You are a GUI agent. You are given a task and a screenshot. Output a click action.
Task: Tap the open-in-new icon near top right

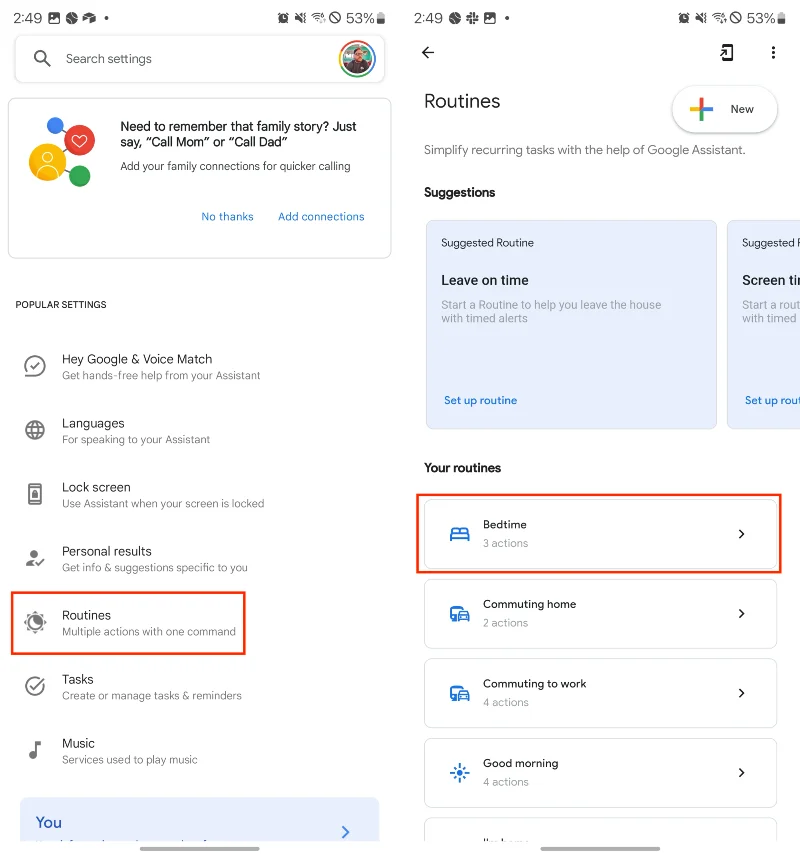[x=727, y=52]
